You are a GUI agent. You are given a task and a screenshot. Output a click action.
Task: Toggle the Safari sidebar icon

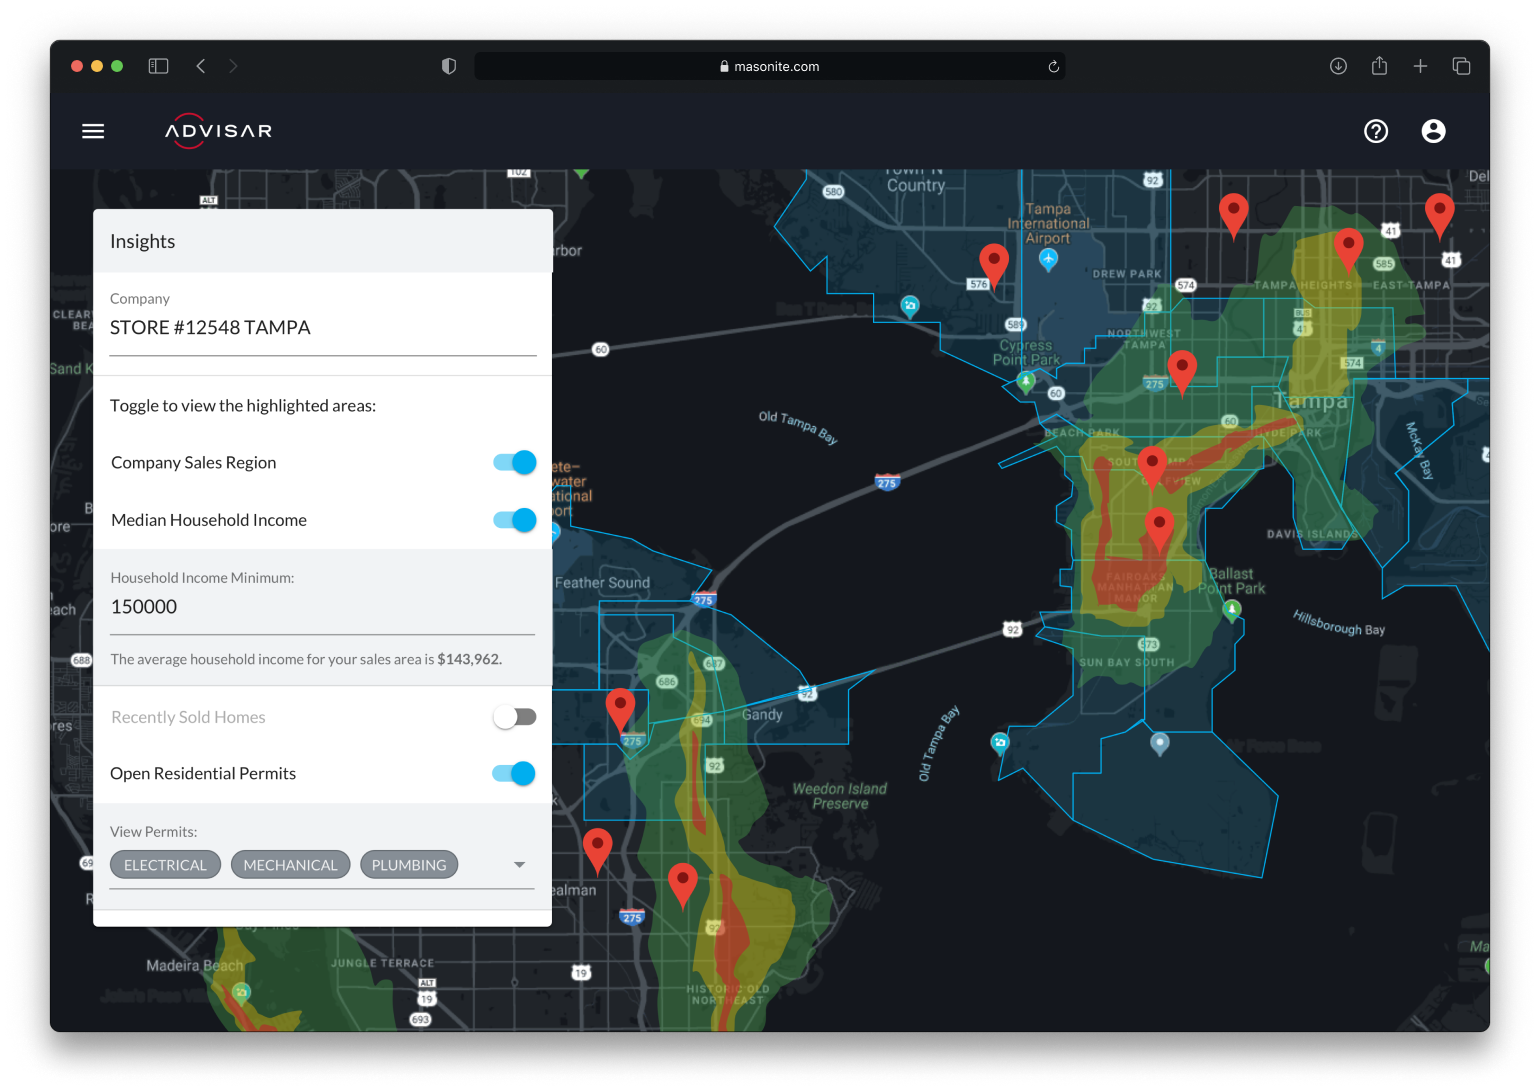[158, 66]
